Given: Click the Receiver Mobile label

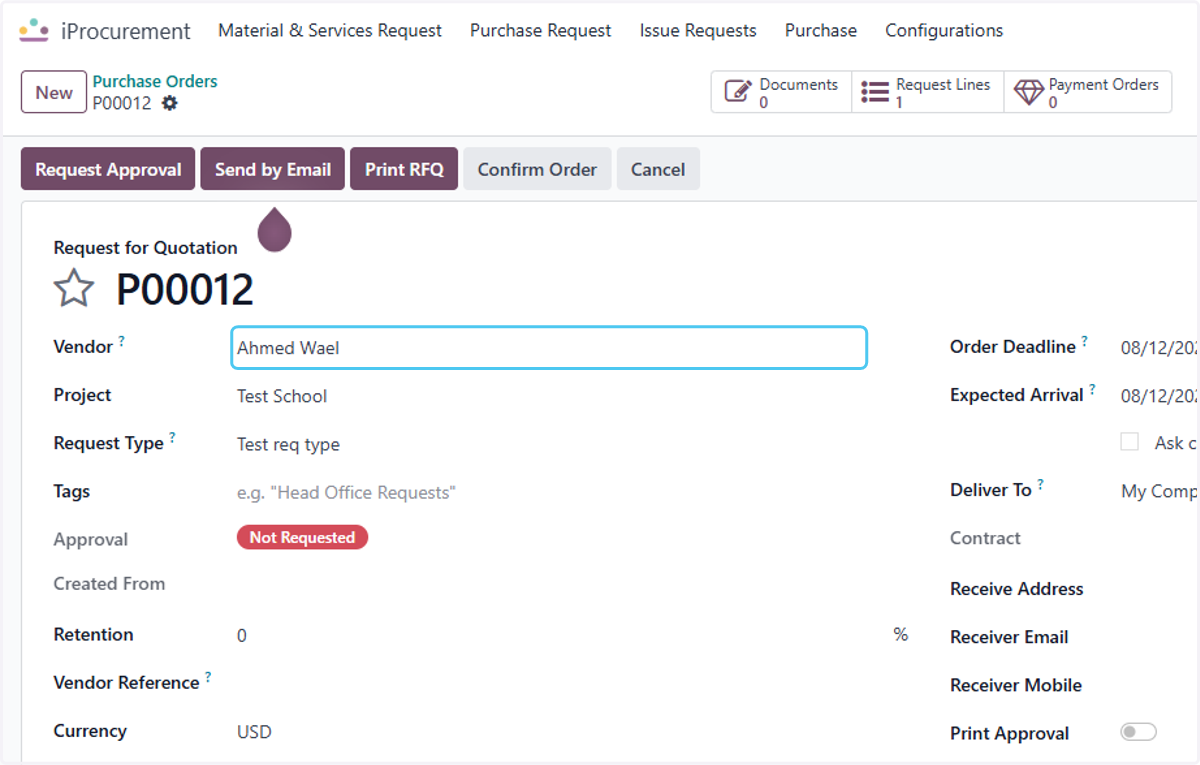Looking at the screenshot, I should (1016, 685).
